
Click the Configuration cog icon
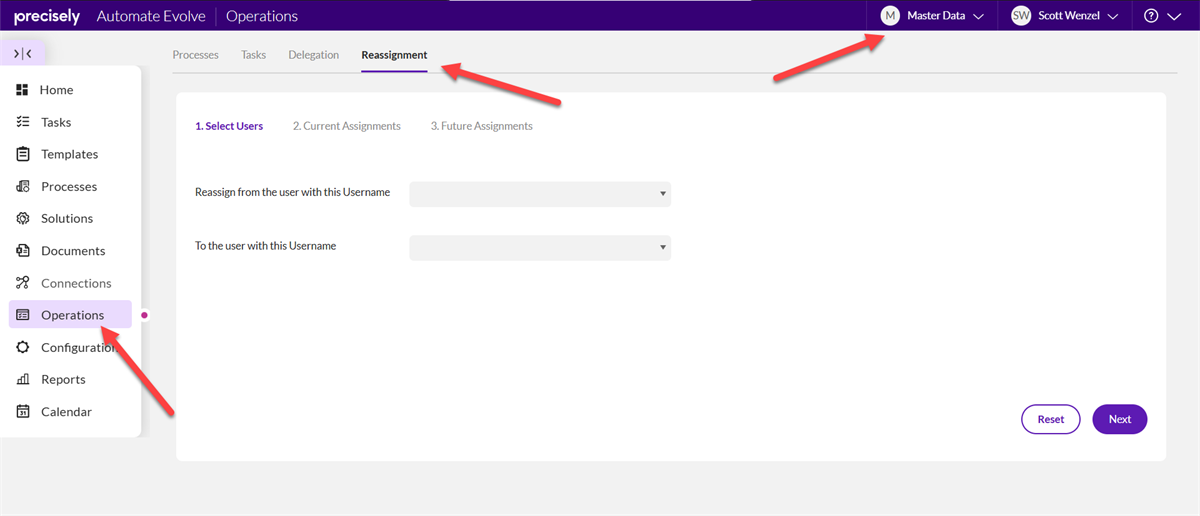(22, 347)
